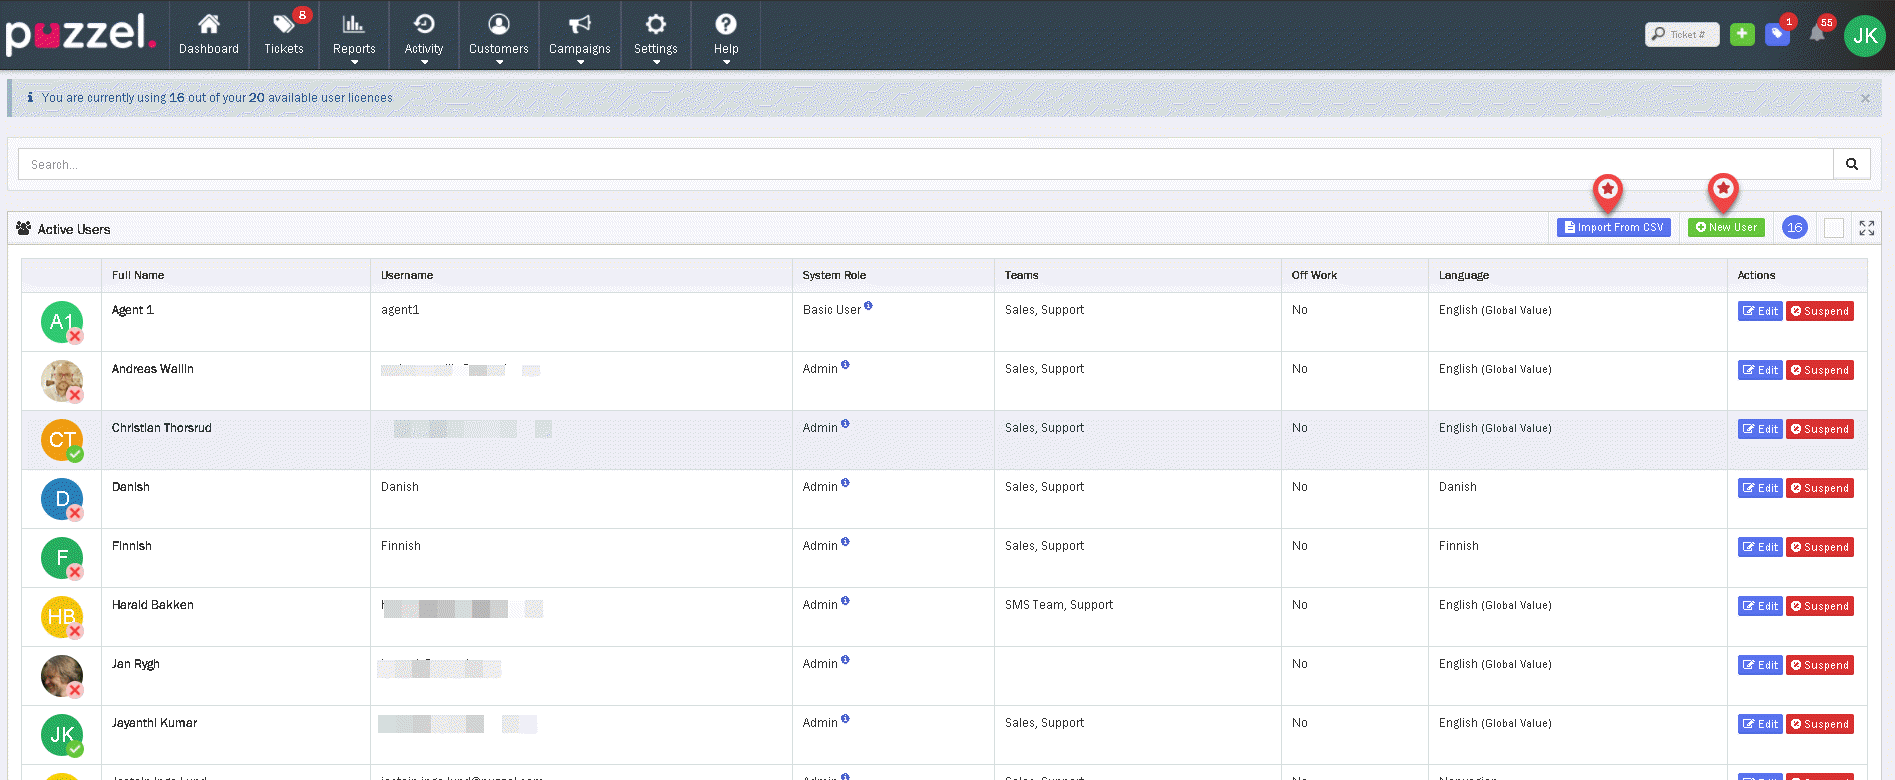Expand the Active Users panel fullscreen
Image resolution: width=1895 pixels, height=780 pixels.
[1866, 228]
